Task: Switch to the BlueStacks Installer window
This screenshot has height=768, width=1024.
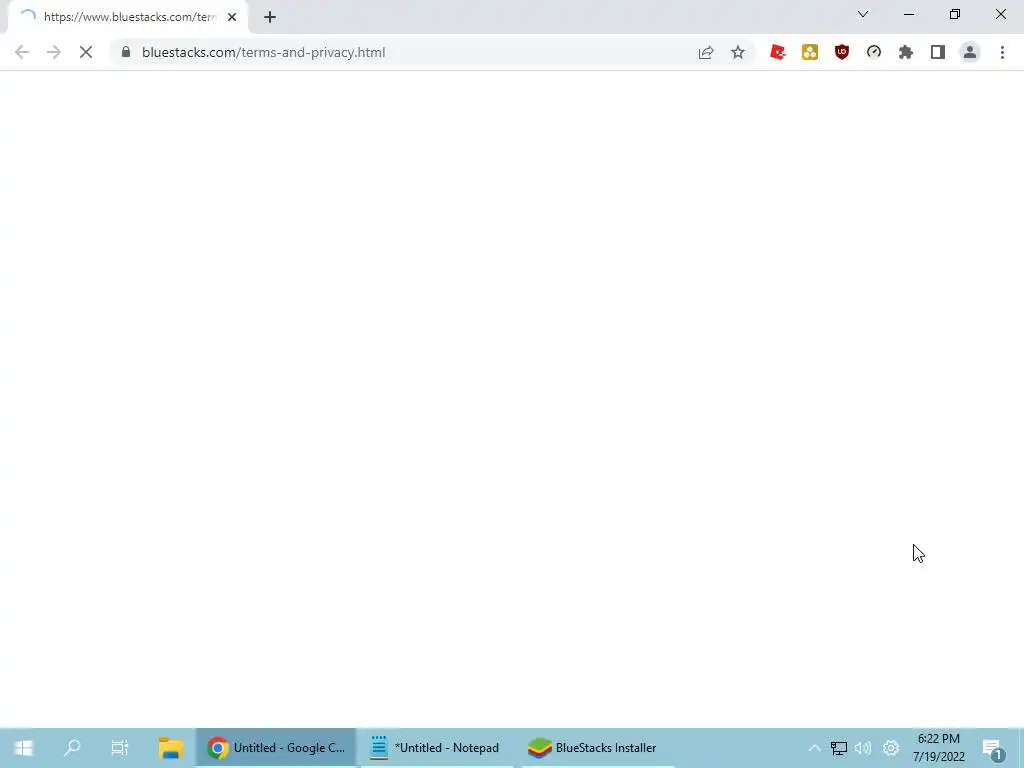Action: click(598, 748)
